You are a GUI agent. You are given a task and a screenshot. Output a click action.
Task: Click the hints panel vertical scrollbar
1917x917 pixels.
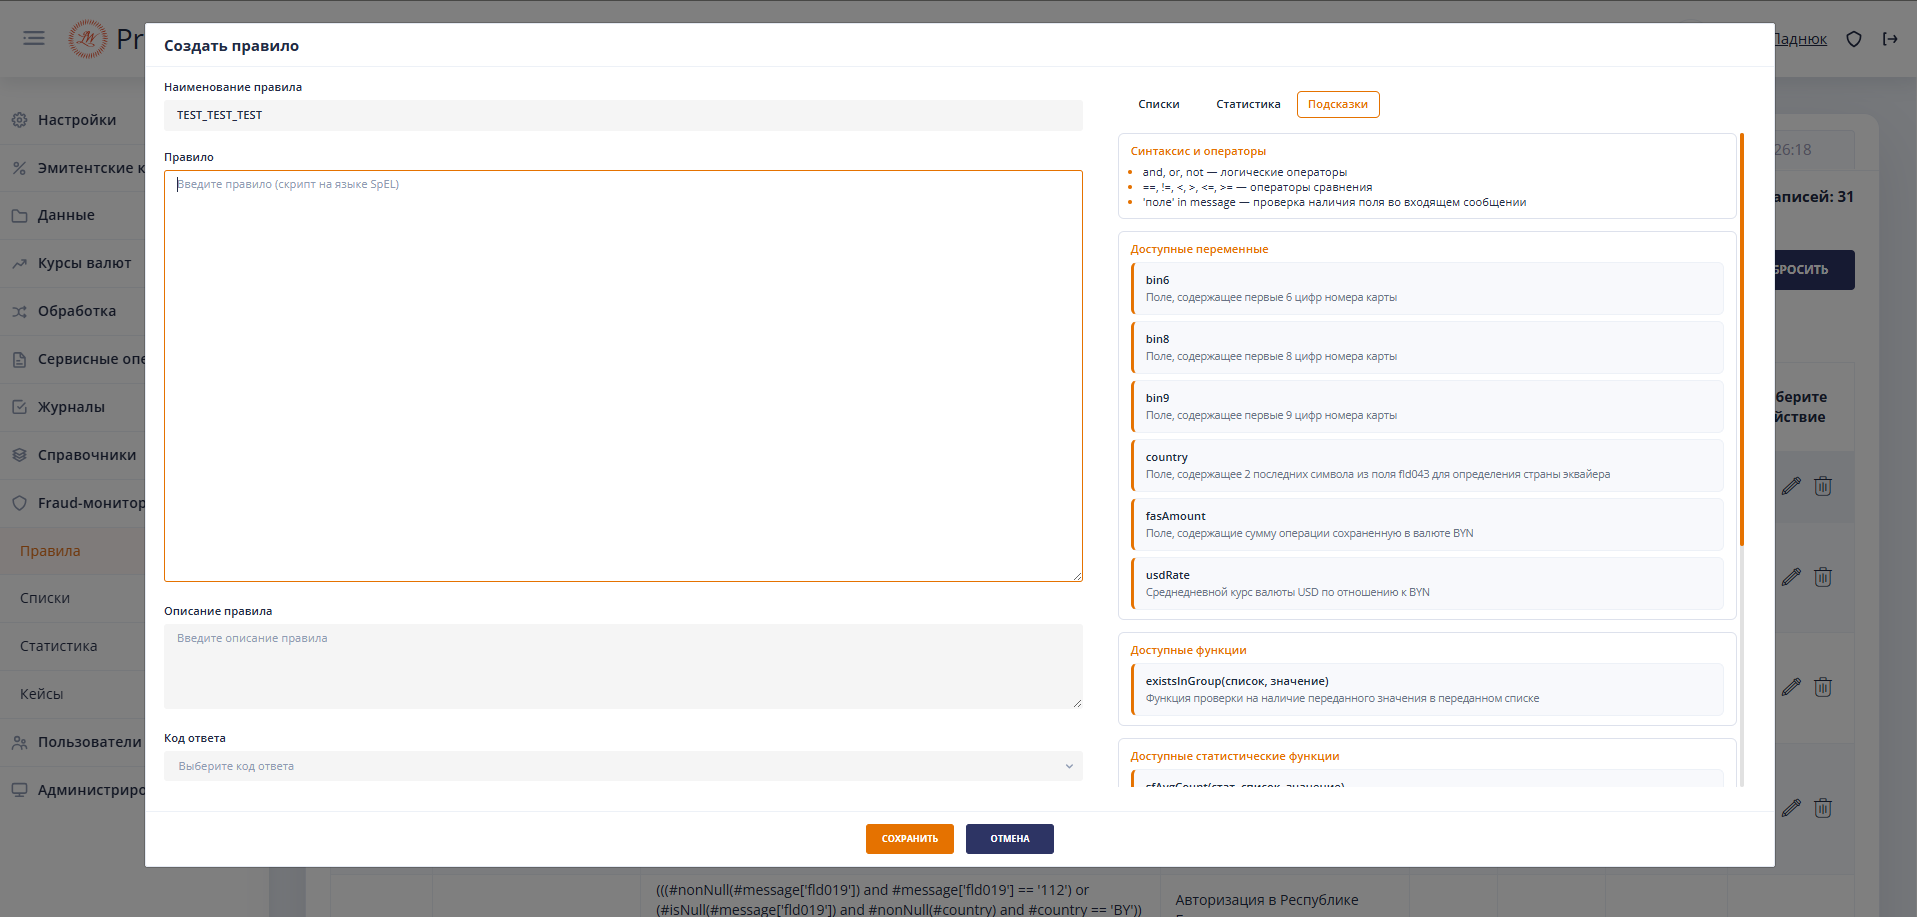[x=1741, y=340]
